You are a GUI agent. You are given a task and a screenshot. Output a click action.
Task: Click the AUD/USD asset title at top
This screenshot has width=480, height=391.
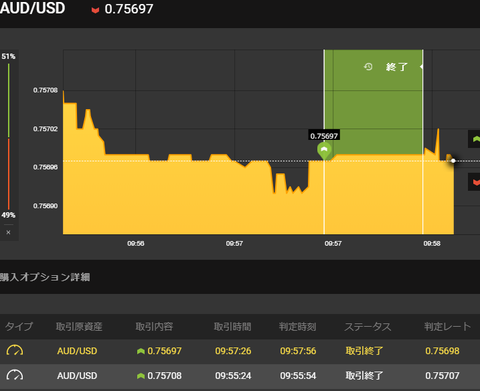[x=32, y=8]
